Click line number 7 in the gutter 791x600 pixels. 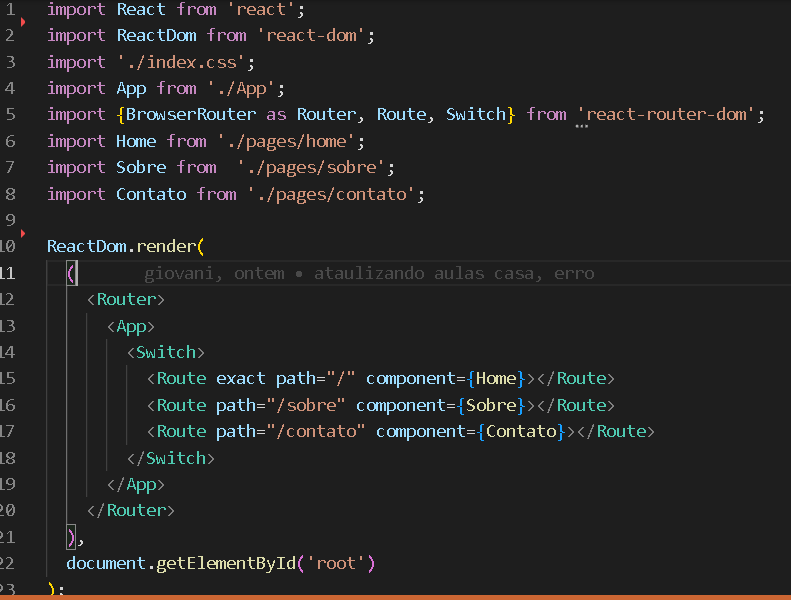10,168
